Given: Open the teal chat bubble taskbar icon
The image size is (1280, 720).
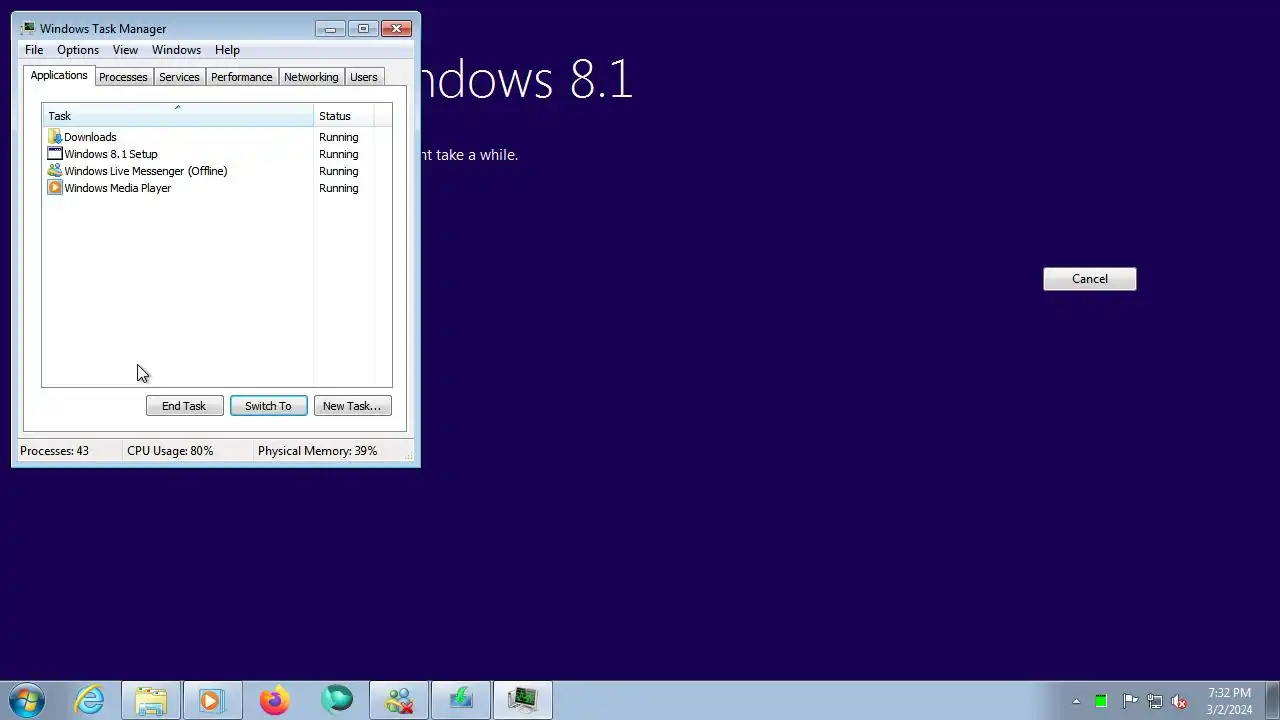Looking at the screenshot, I should [337, 700].
